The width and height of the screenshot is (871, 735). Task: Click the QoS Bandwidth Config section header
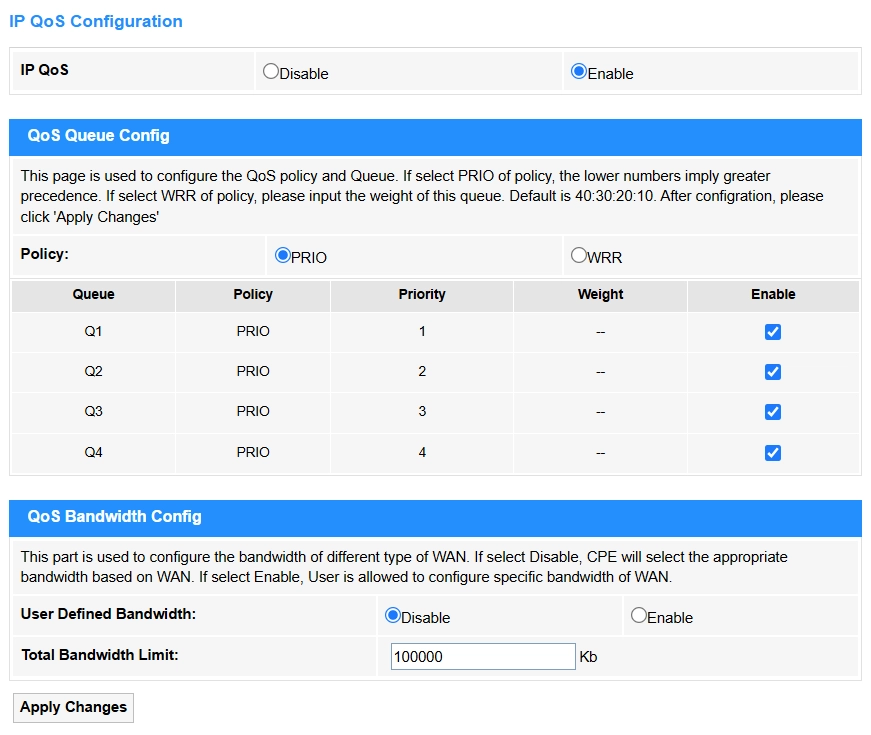115,517
